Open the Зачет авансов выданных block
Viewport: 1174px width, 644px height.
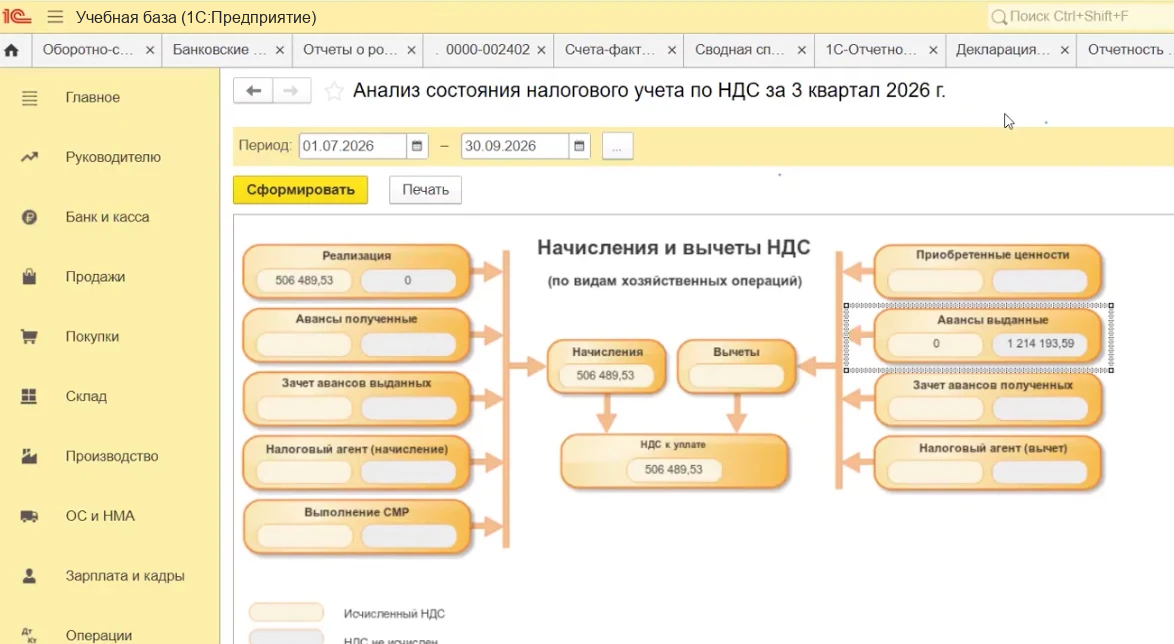[356, 399]
